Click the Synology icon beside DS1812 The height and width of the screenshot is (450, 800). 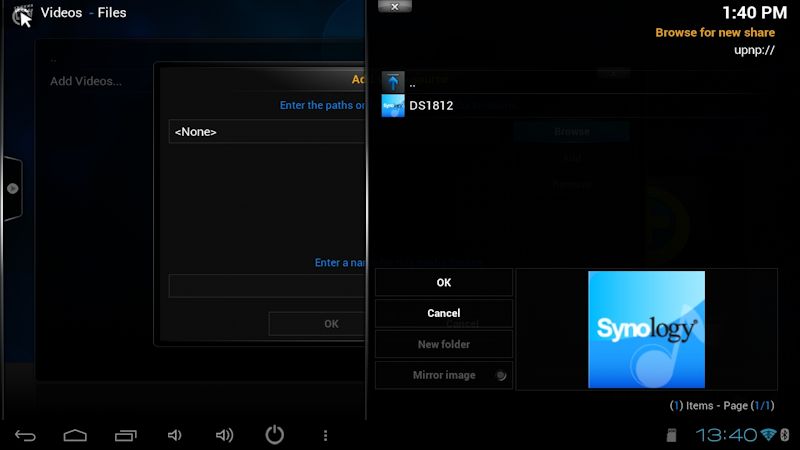pos(393,106)
